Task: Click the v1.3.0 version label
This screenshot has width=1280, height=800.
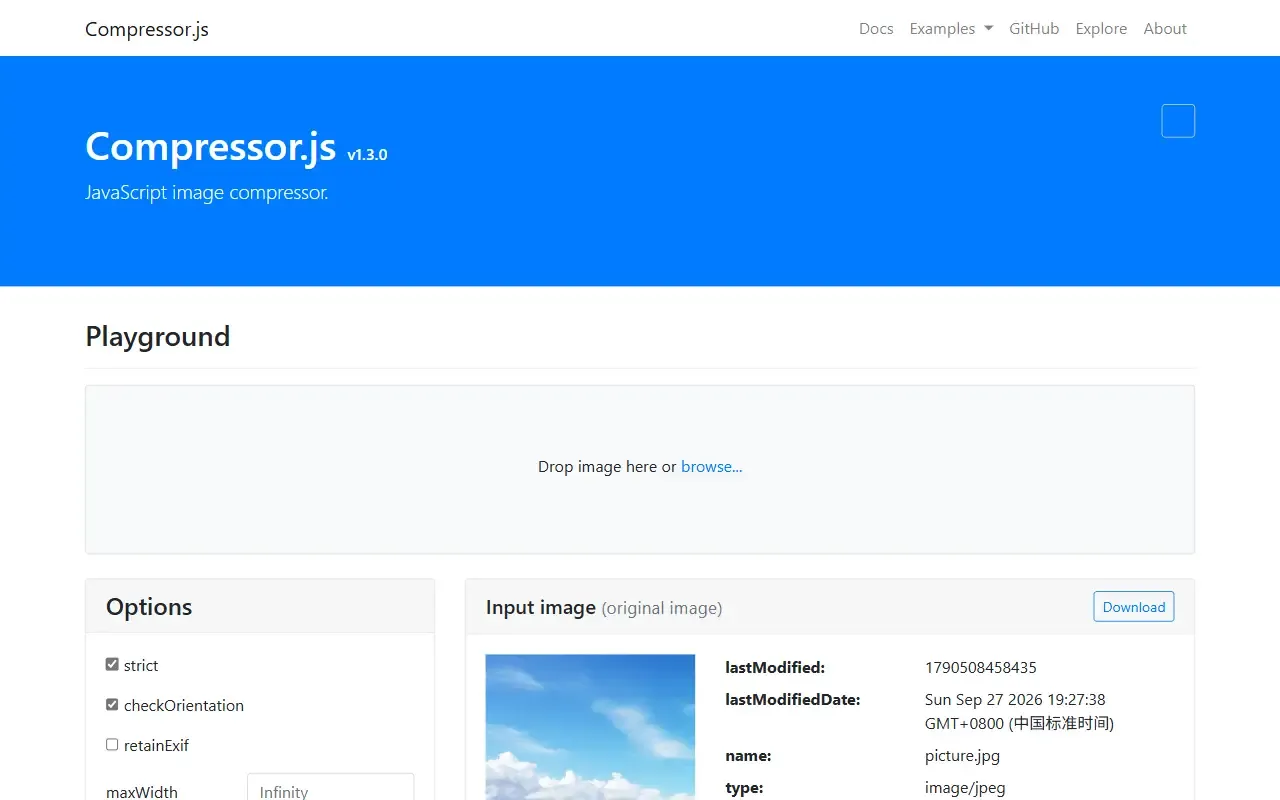Action: [x=367, y=155]
